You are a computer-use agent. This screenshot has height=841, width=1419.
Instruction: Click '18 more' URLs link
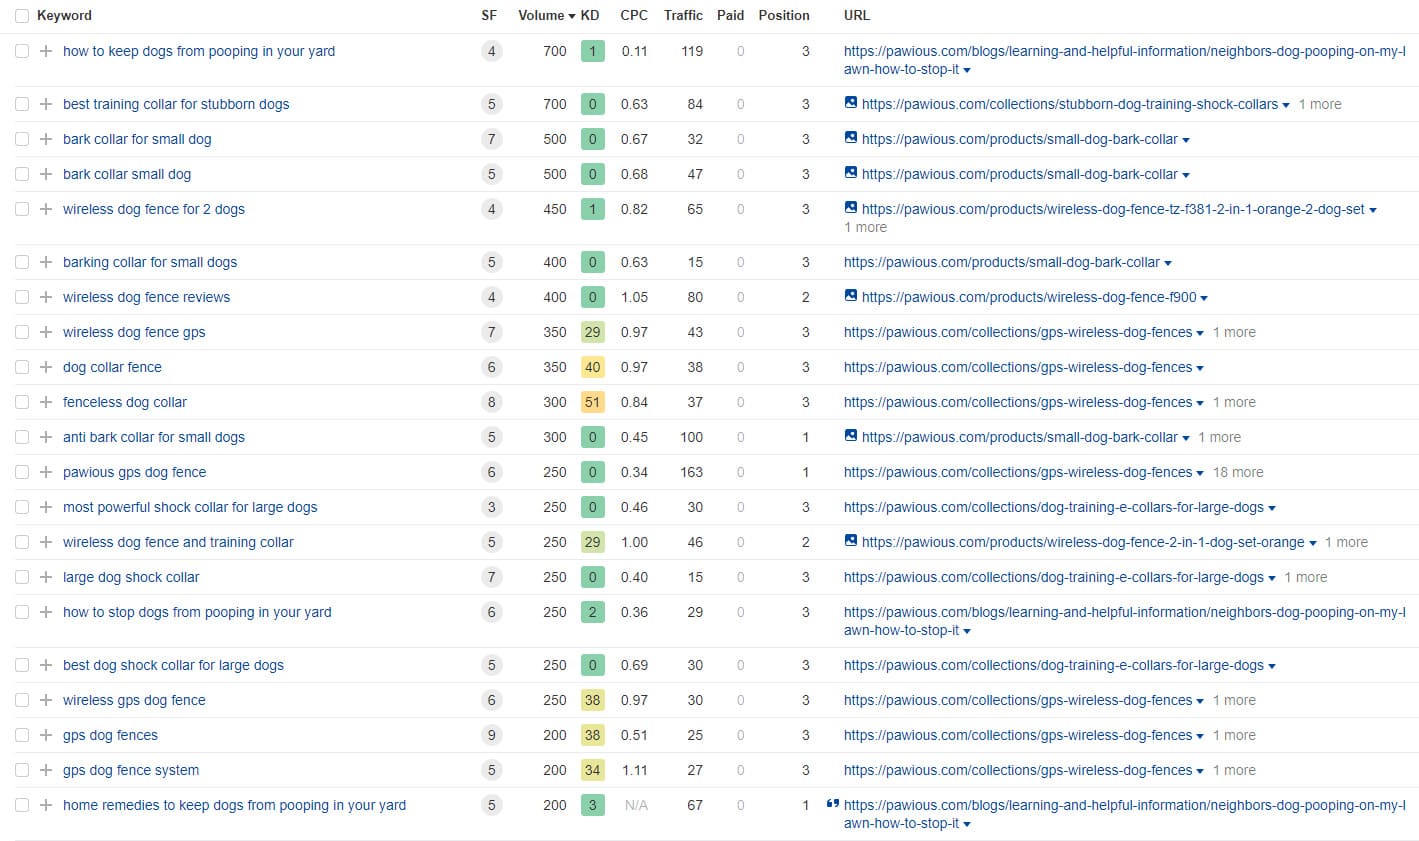point(1238,472)
